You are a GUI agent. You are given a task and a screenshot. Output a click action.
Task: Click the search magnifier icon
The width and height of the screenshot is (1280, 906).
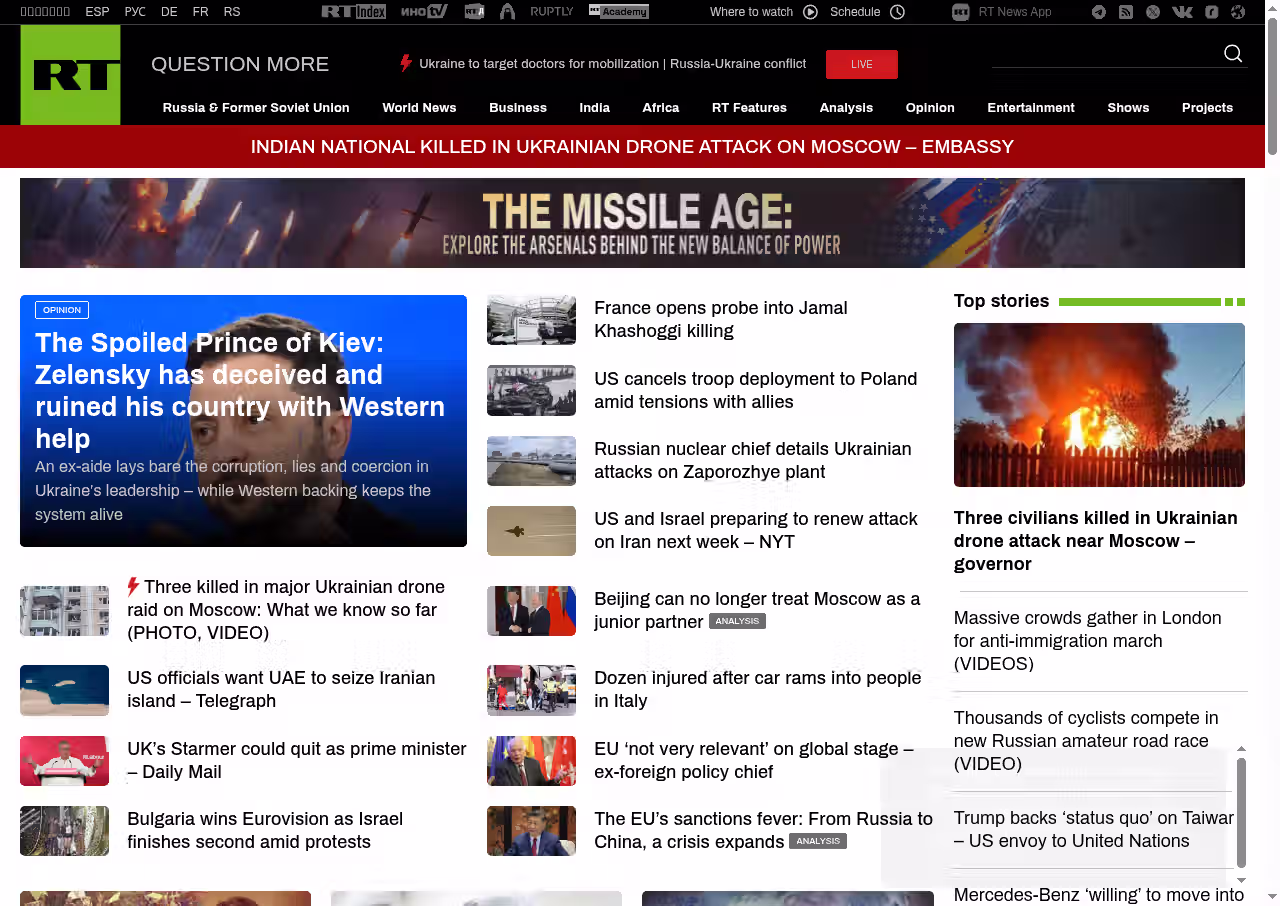click(1233, 54)
